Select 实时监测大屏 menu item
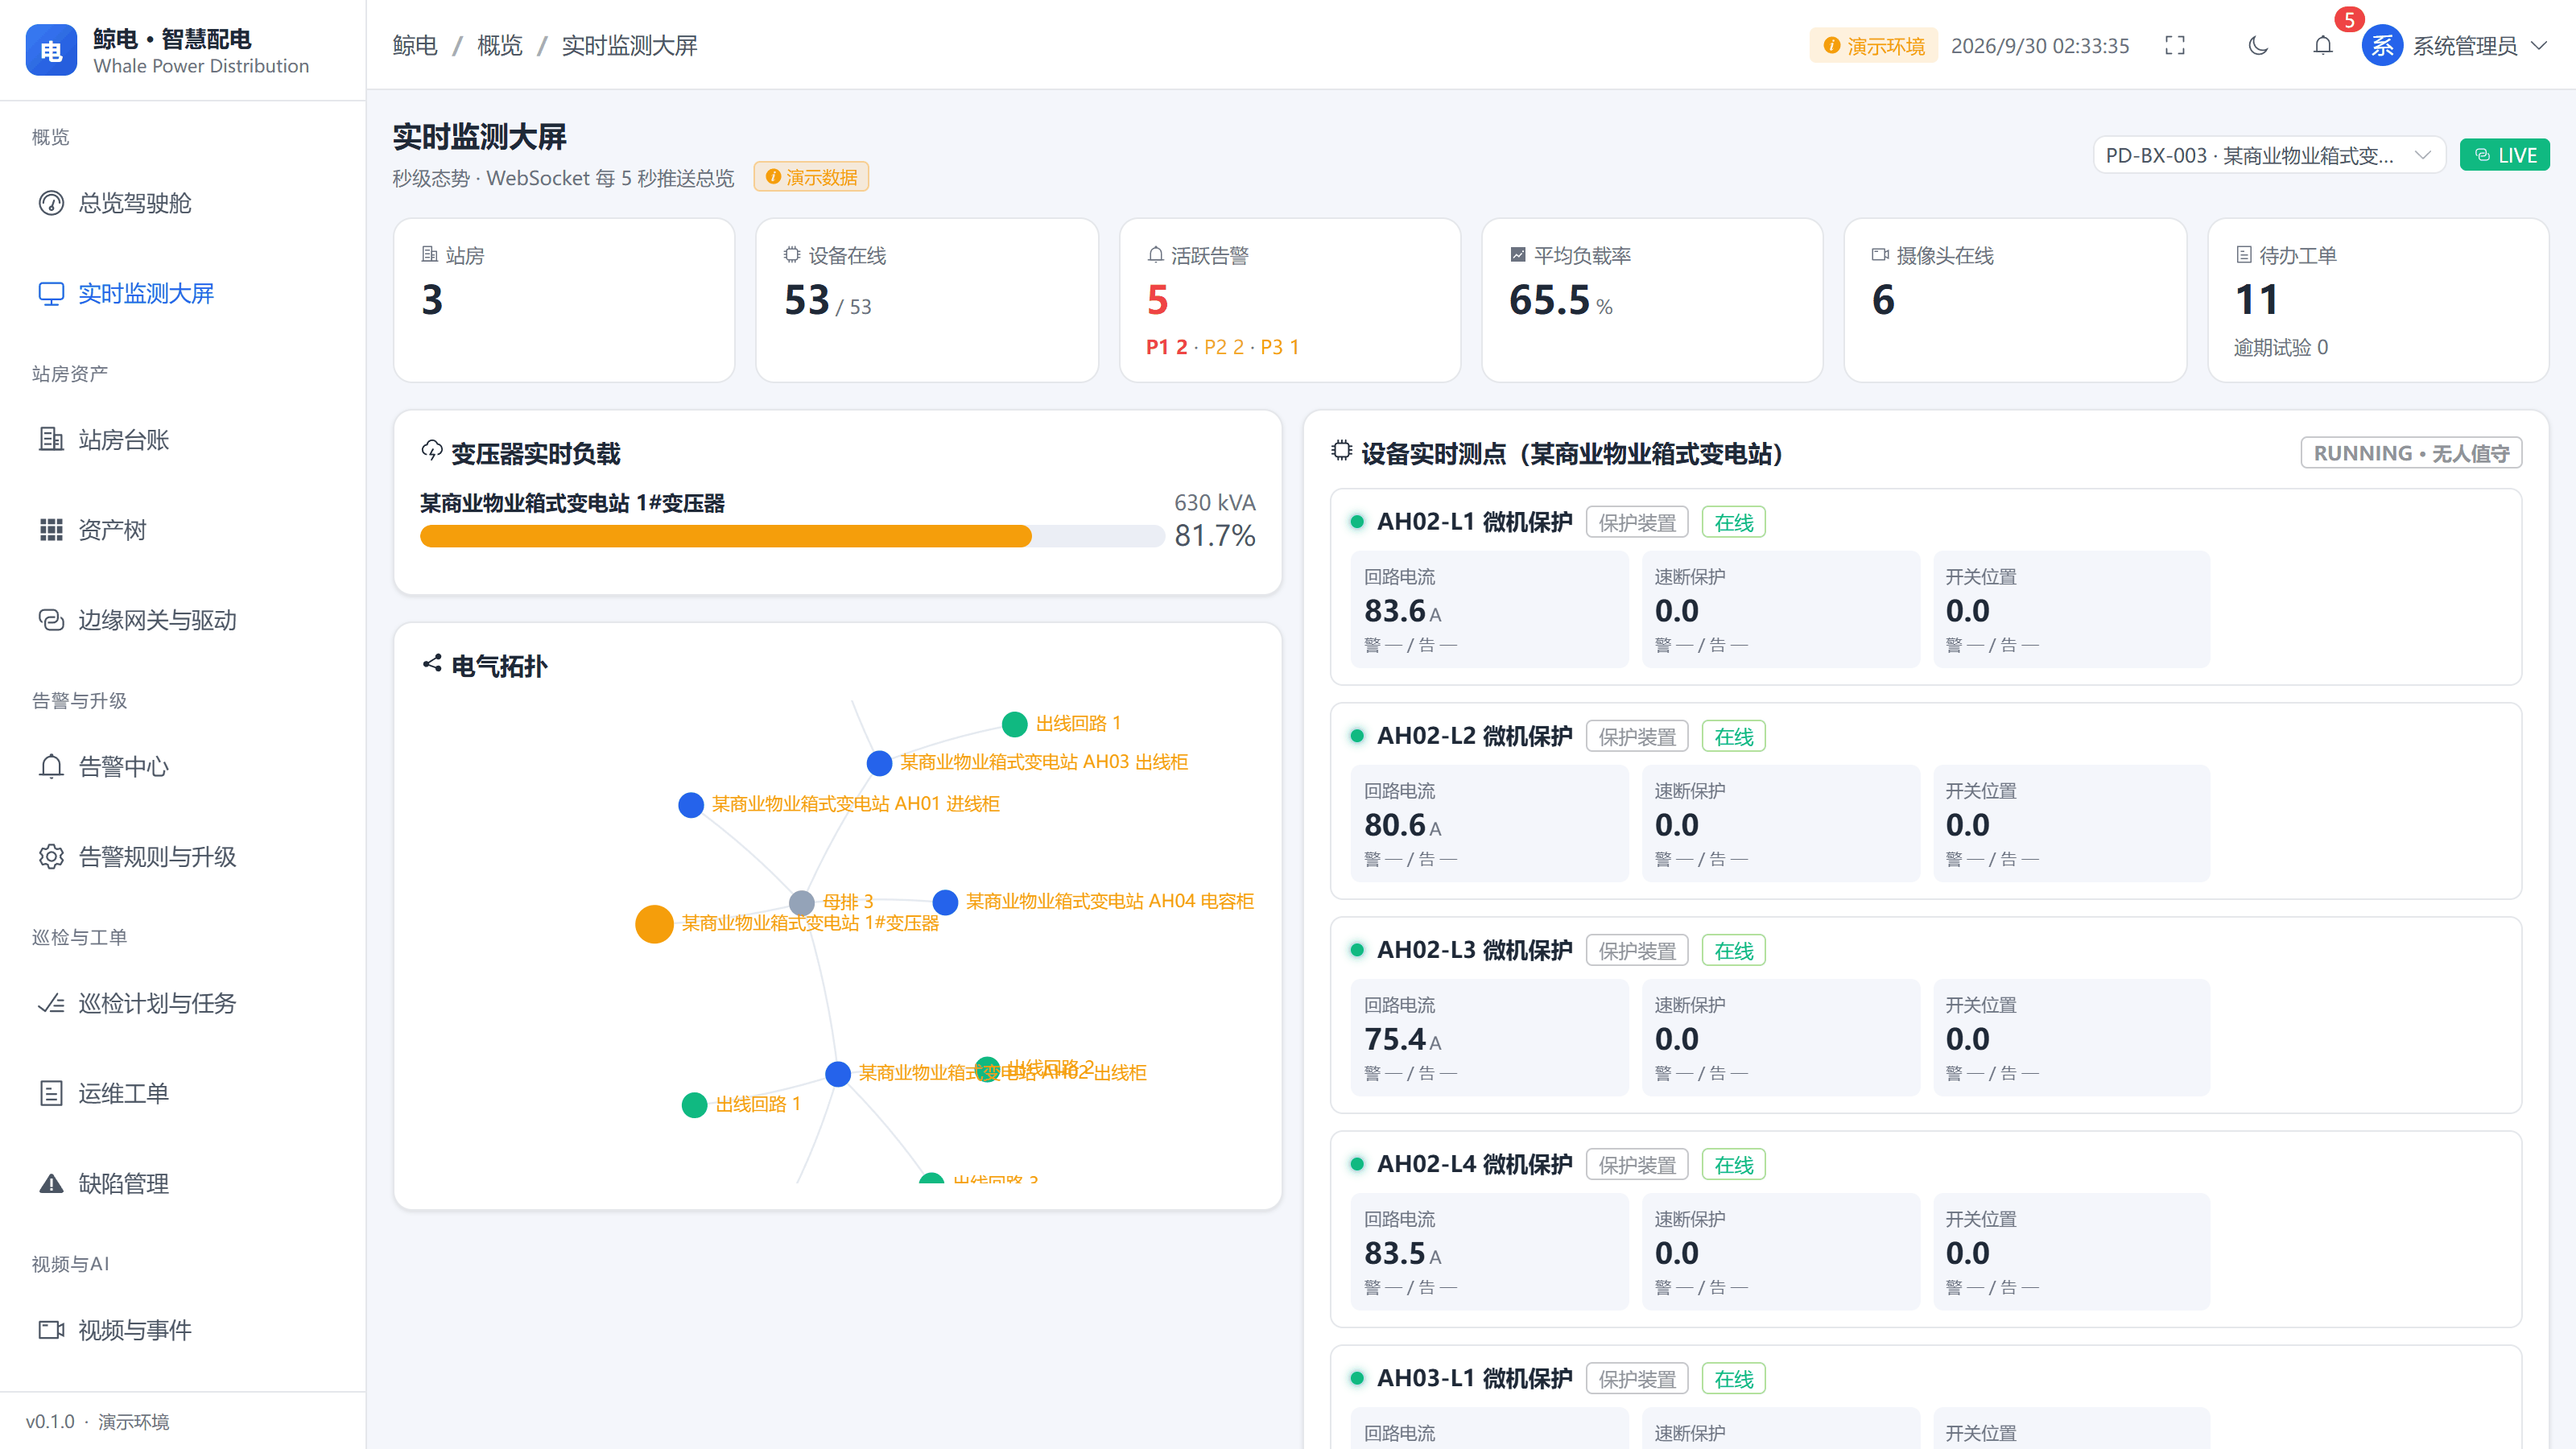2576x1449 pixels. click(182, 293)
